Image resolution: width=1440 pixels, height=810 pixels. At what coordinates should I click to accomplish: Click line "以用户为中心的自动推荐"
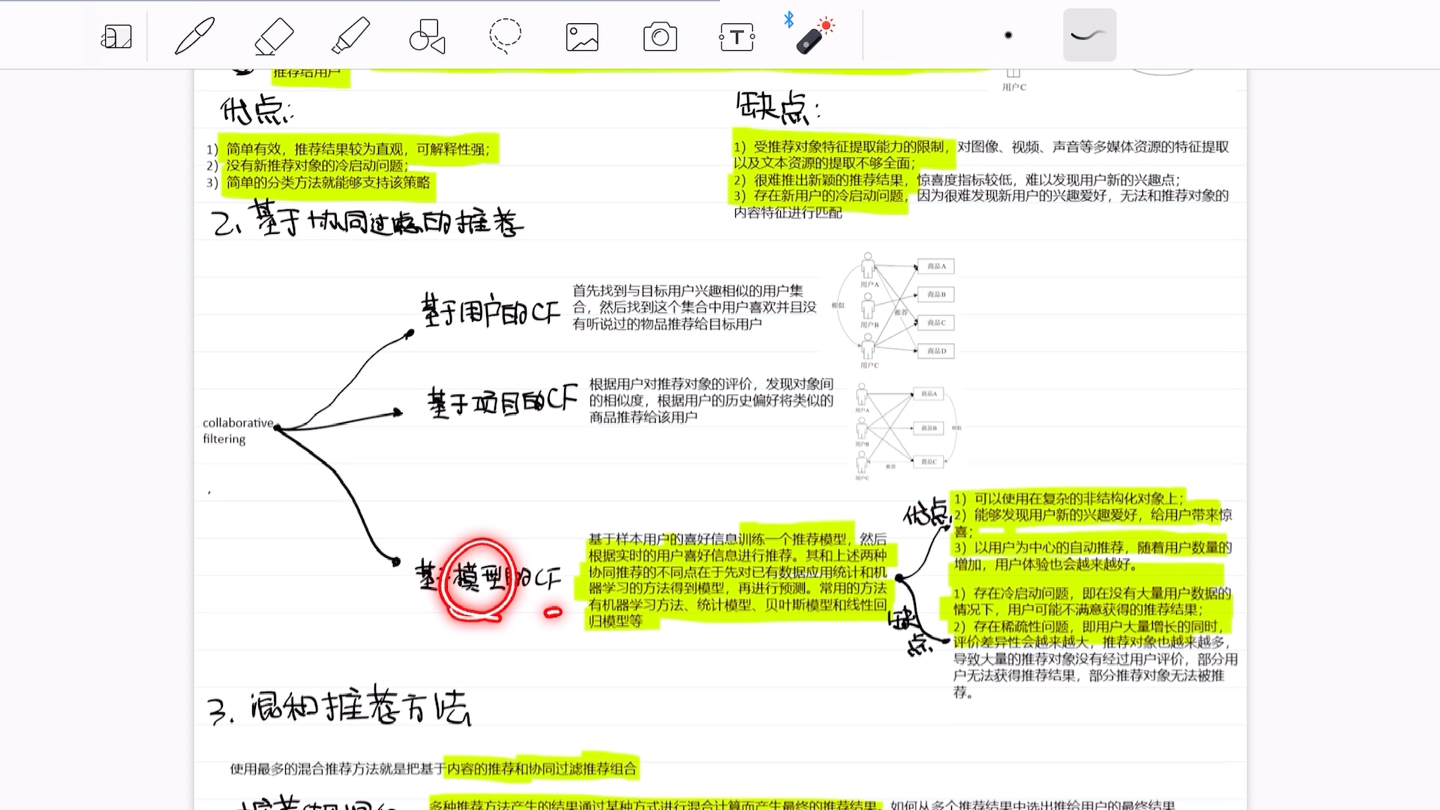[x=1092, y=556]
